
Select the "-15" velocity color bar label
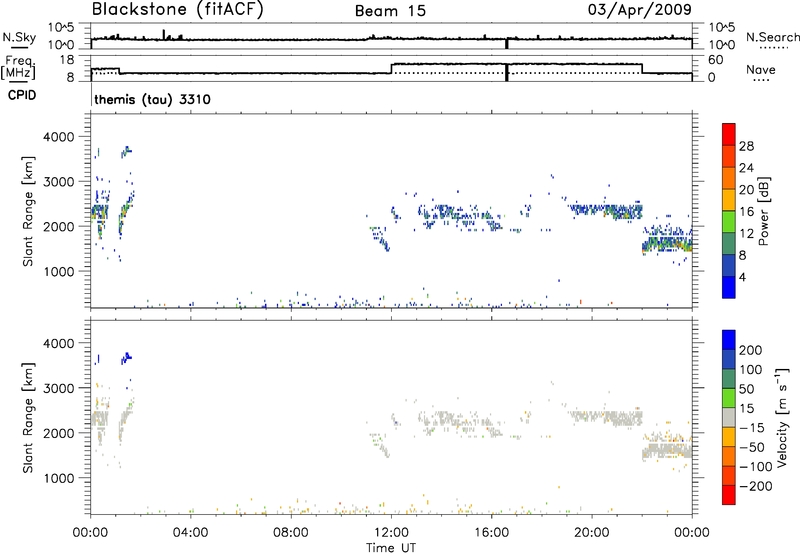[x=752, y=428]
